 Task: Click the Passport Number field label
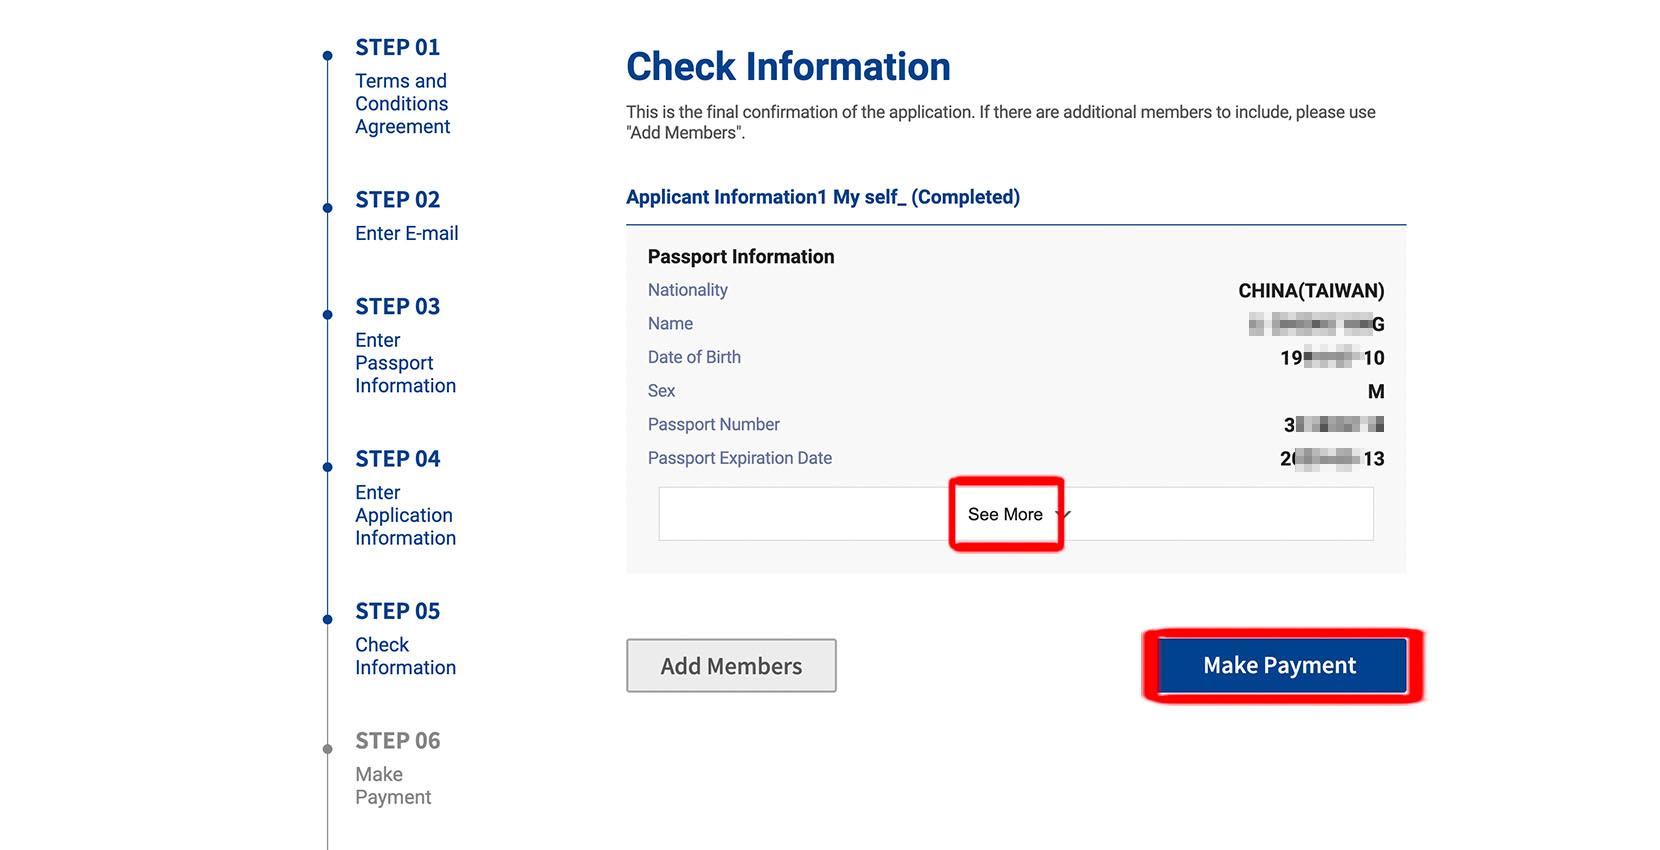713,425
